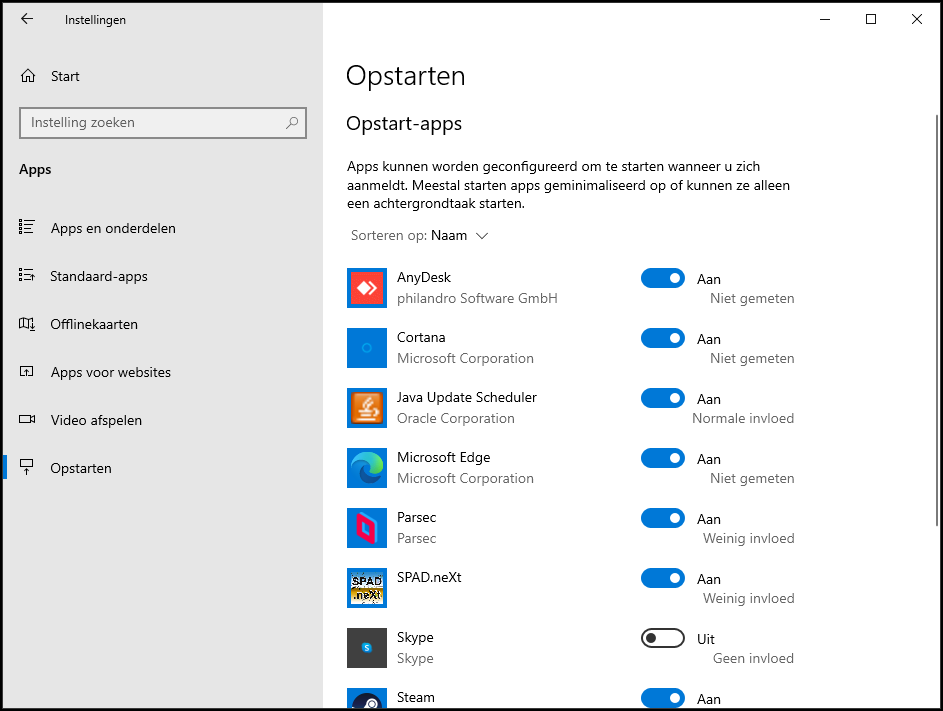The width and height of the screenshot is (943, 711).
Task: Click the SPAD.neXt name text
Action: 429,577
